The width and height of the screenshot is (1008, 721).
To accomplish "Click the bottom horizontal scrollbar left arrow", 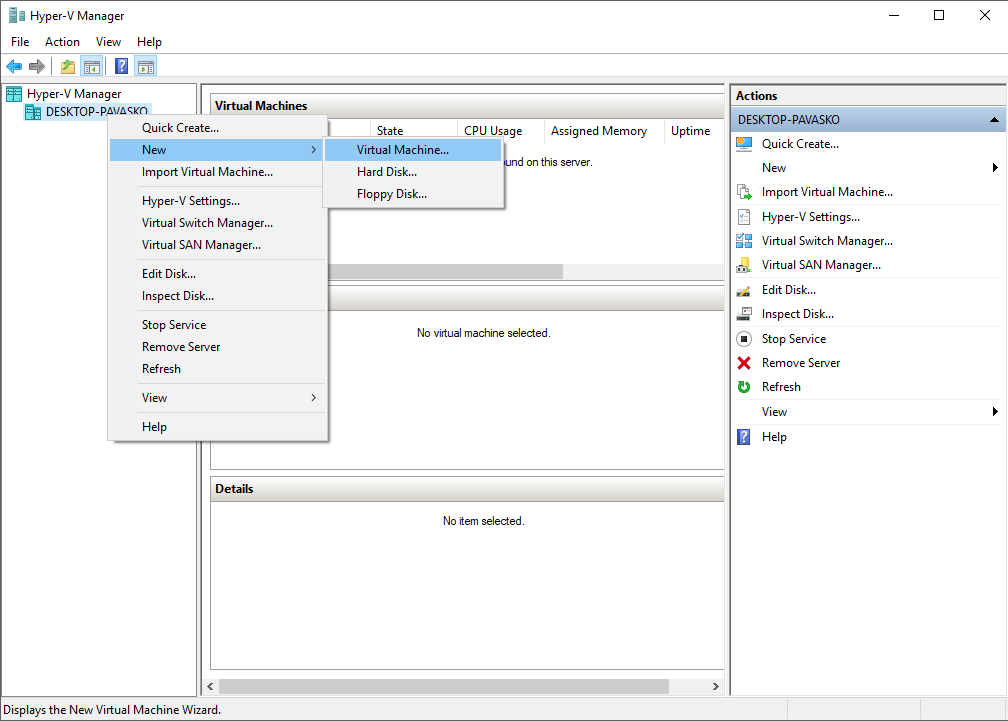I will click(x=210, y=687).
